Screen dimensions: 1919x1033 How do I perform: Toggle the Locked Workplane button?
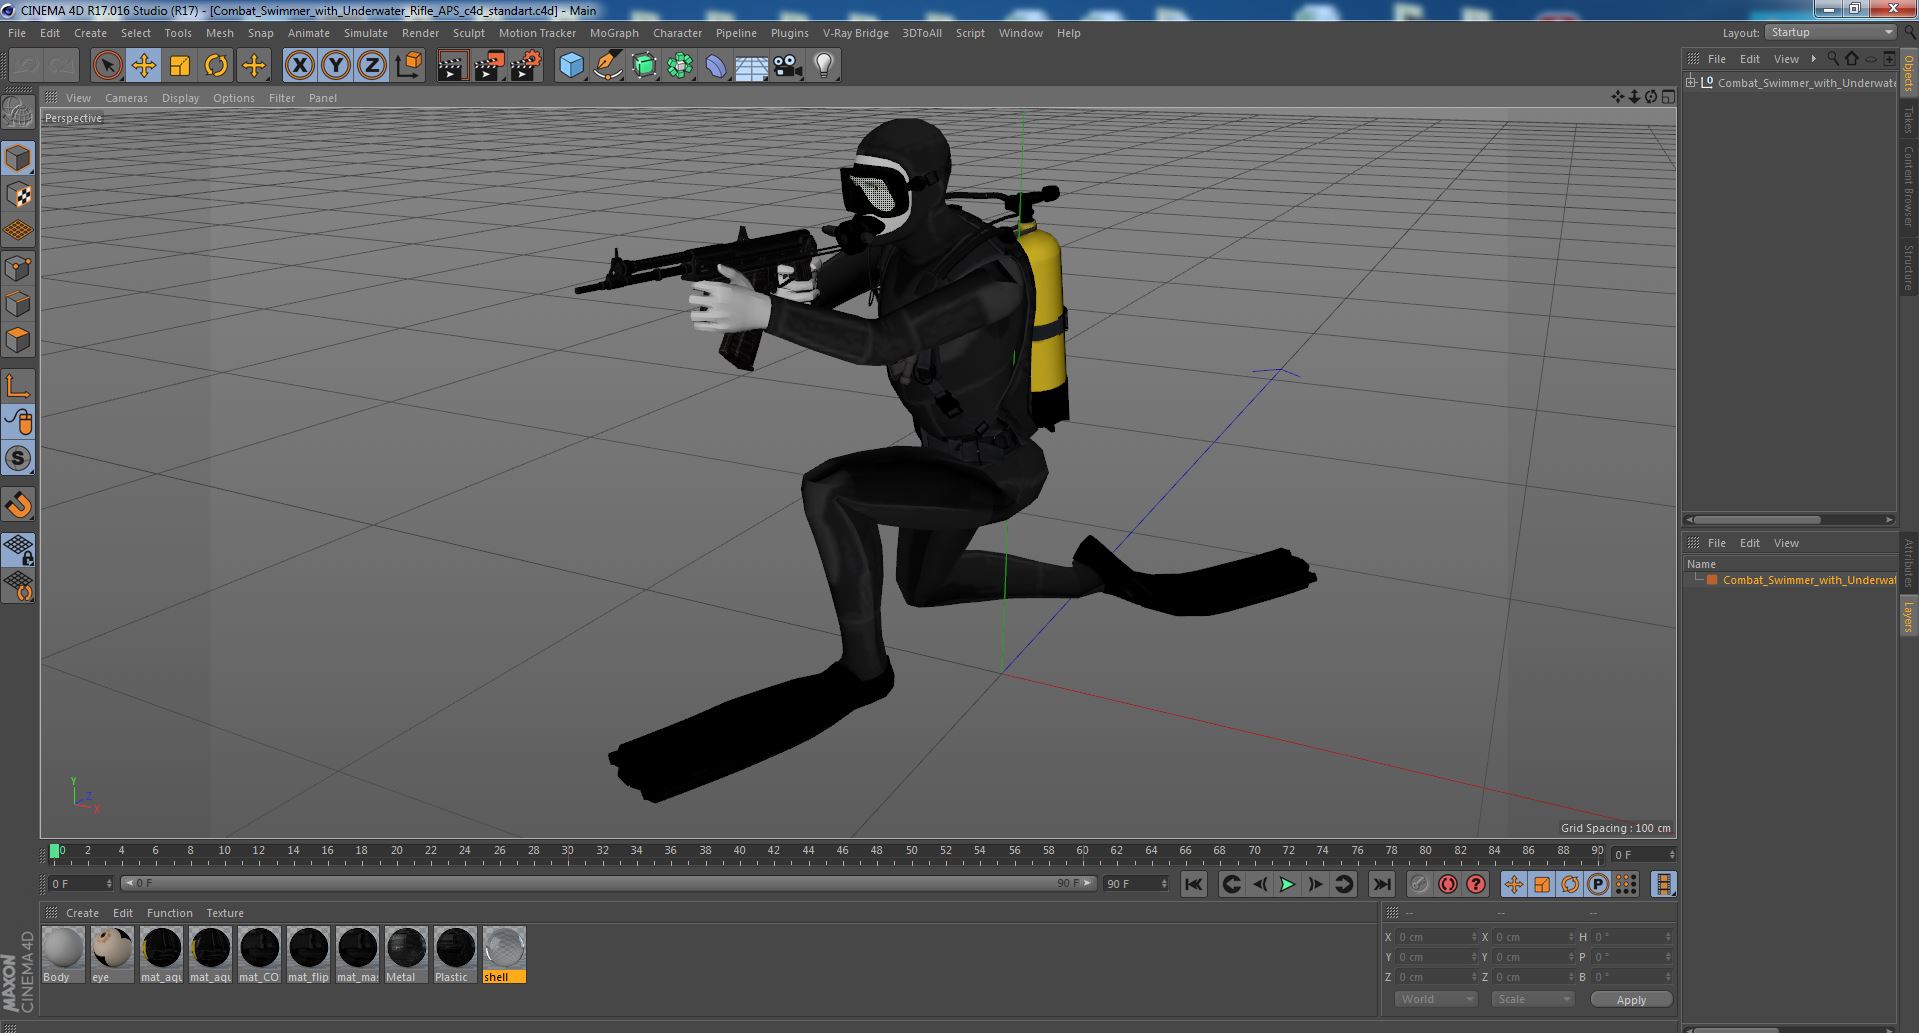click(x=18, y=549)
